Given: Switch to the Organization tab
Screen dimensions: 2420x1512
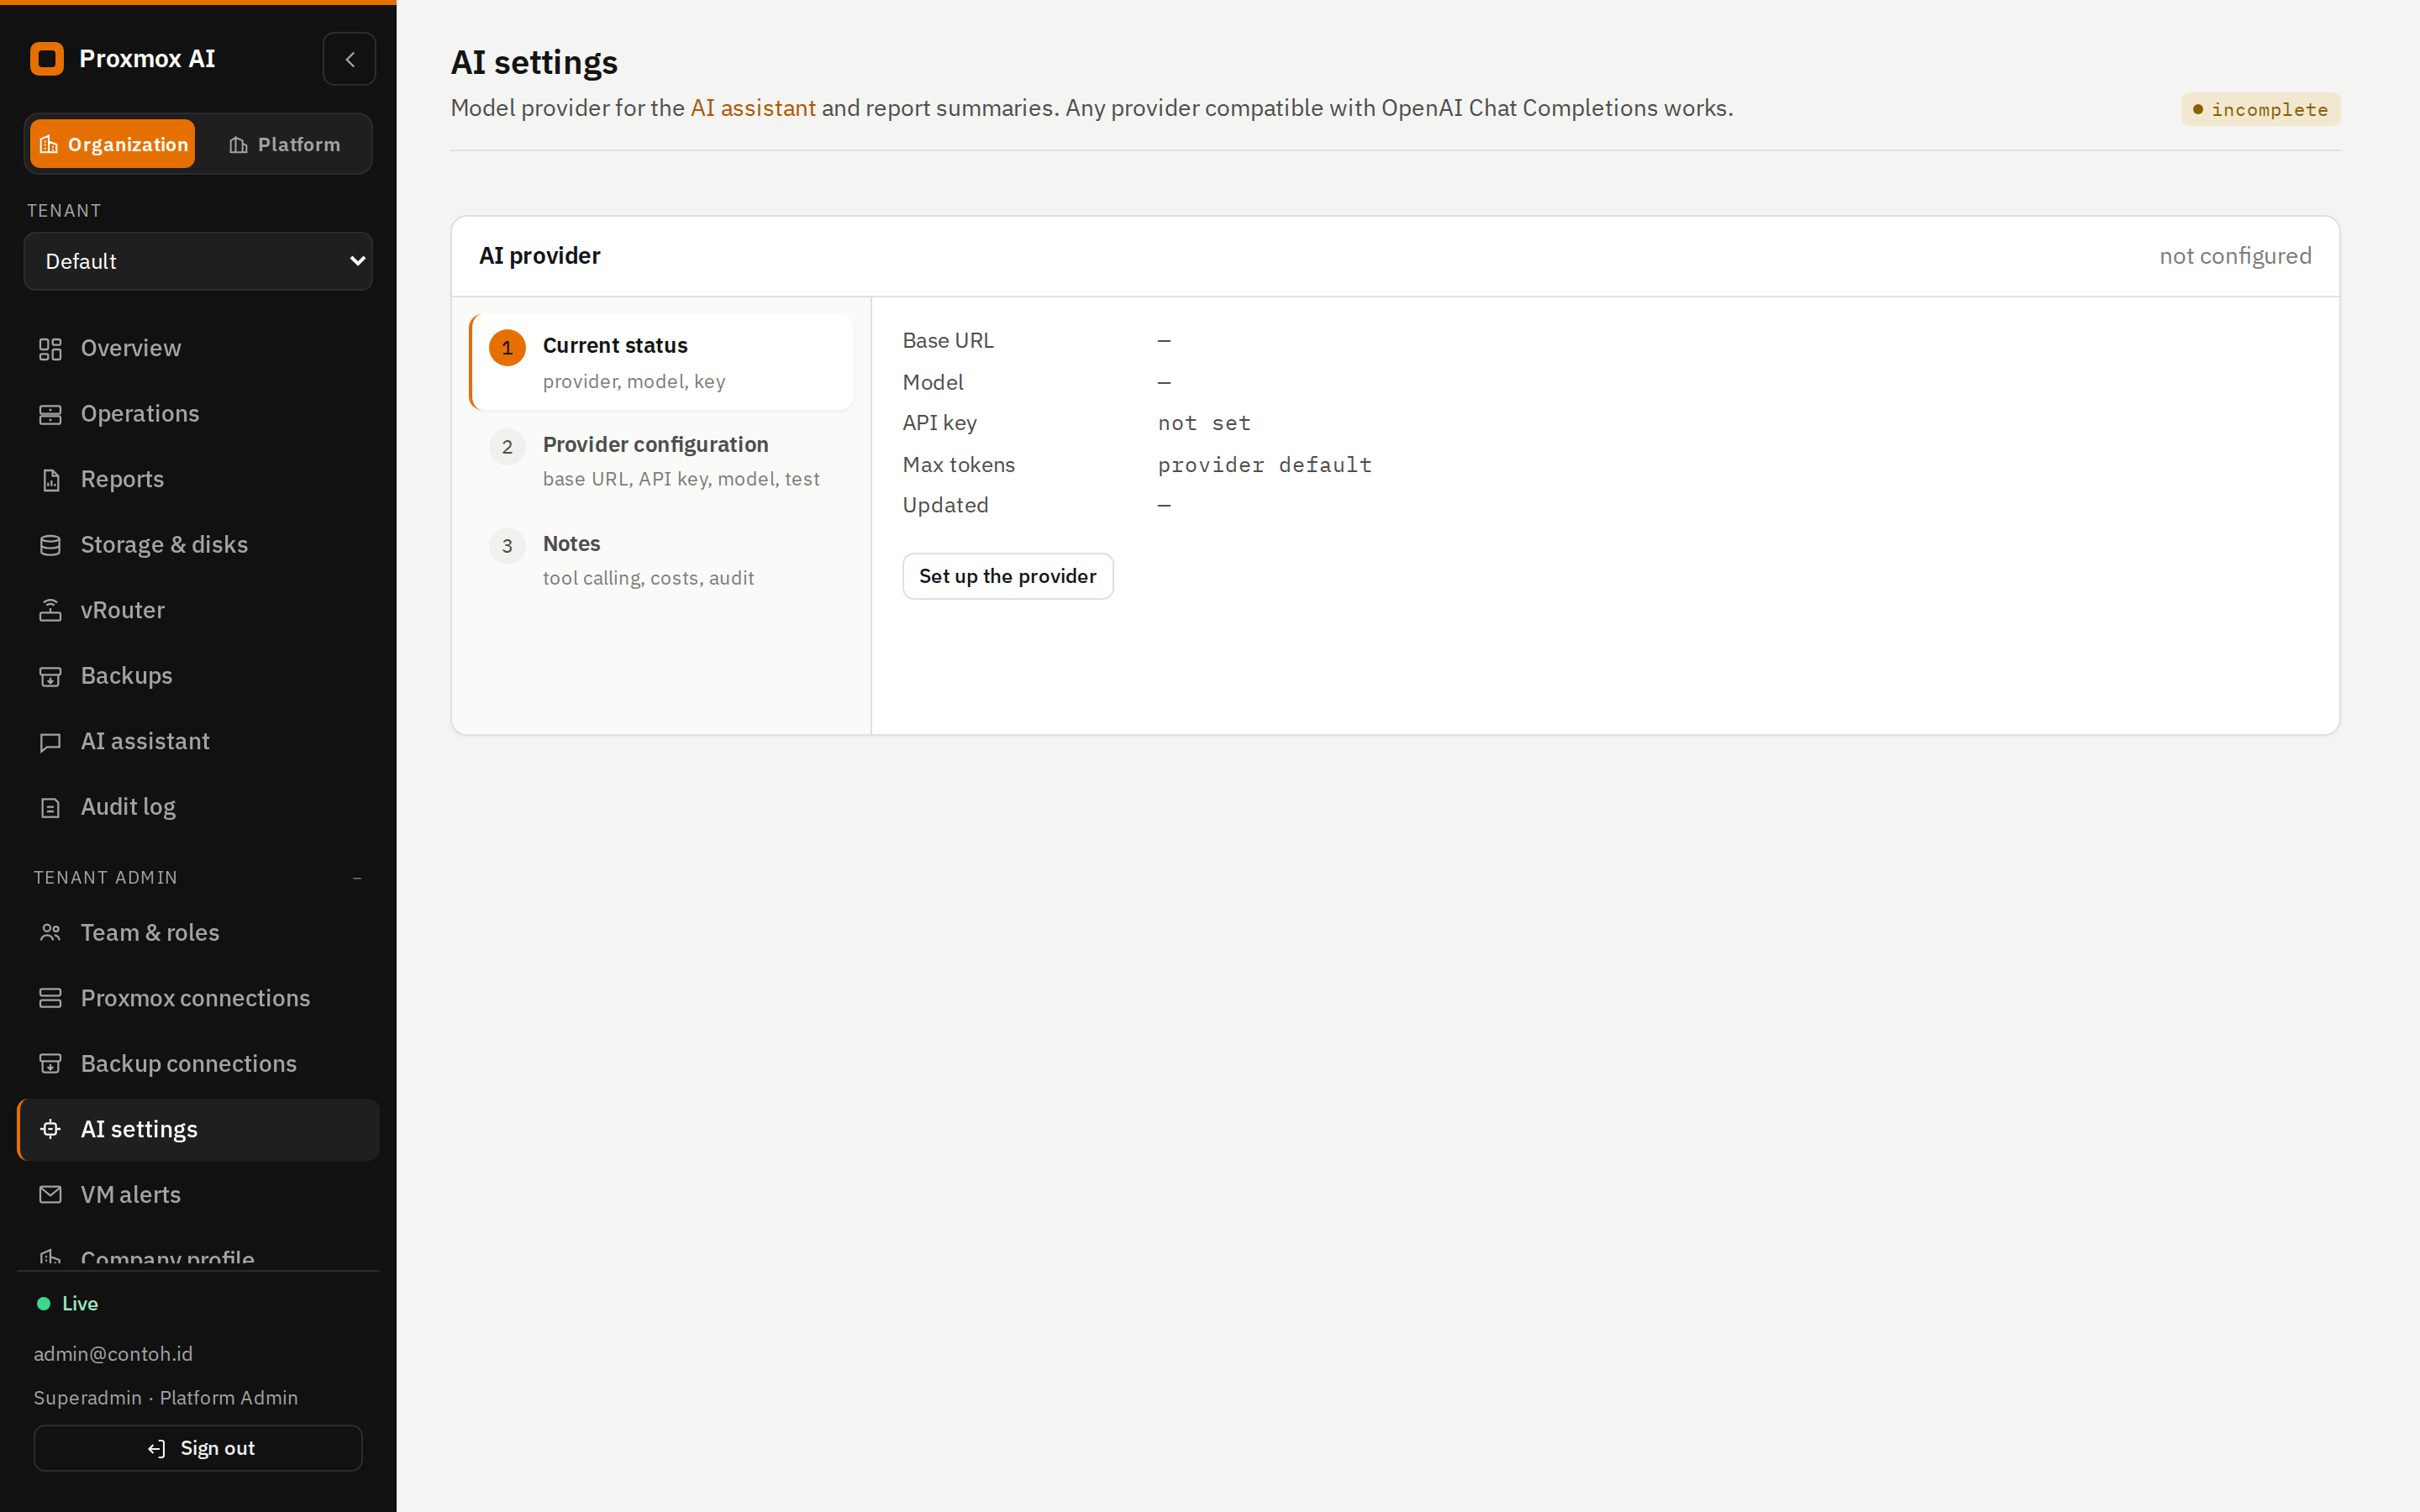Looking at the screenshot, I should (x=113, y=144).
